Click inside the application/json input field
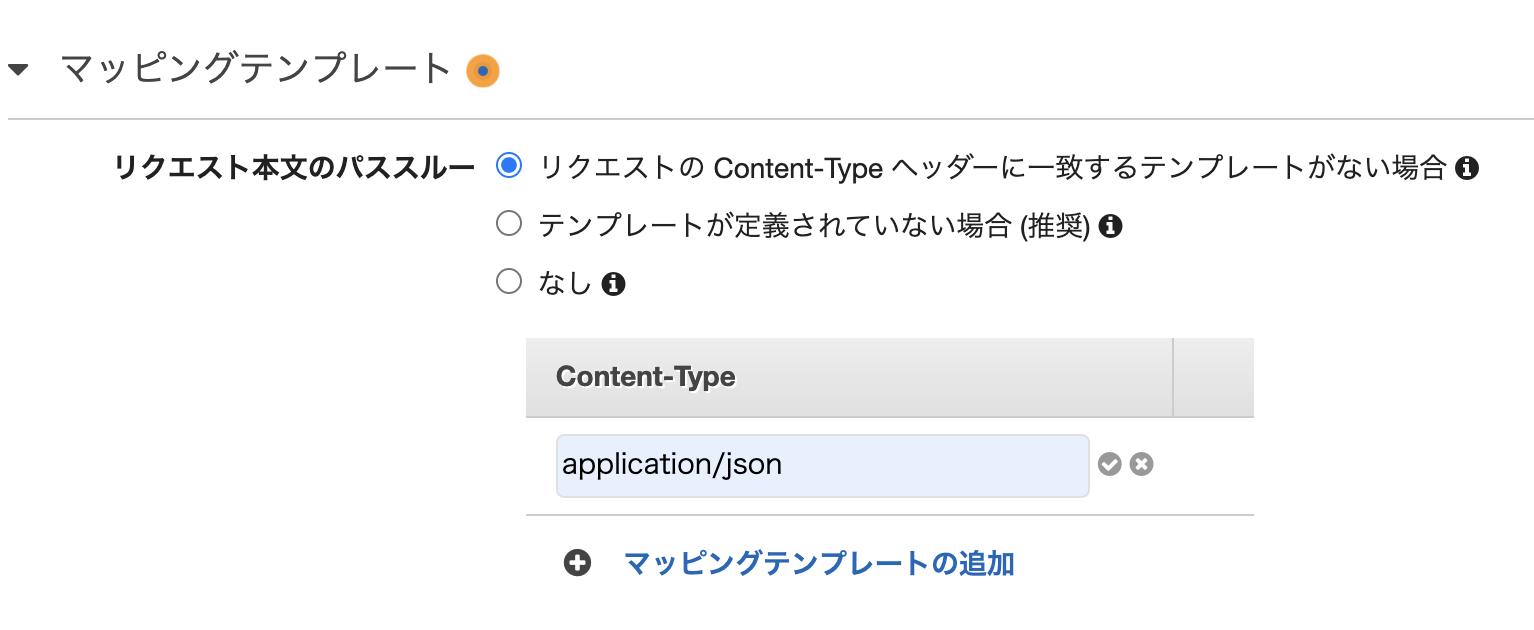Image resolution: width=1534 pixels, height=630 pixels. point(820,463)
